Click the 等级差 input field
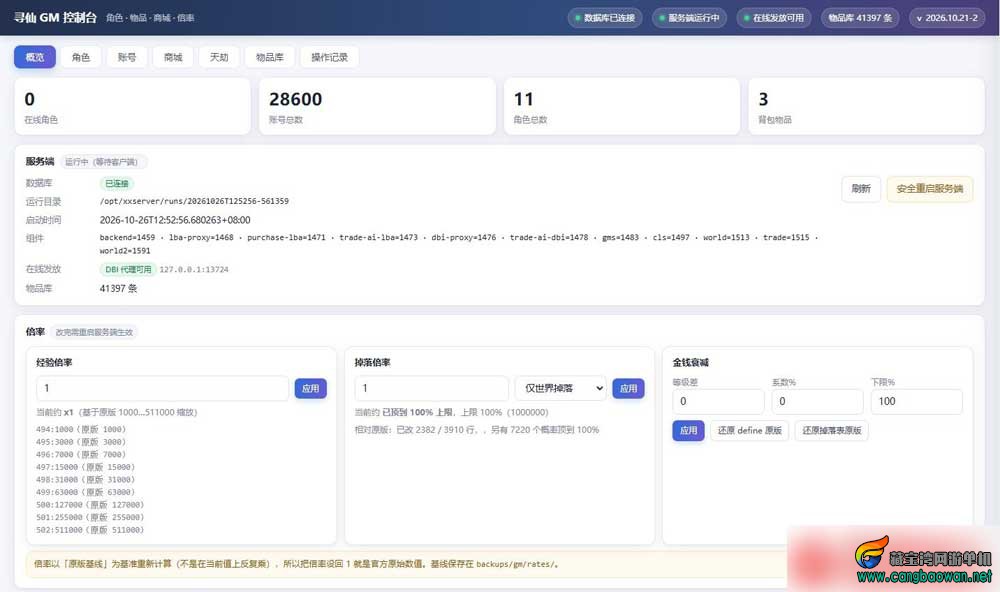The width and height of the screenshot is (1000, 592). 718,401
